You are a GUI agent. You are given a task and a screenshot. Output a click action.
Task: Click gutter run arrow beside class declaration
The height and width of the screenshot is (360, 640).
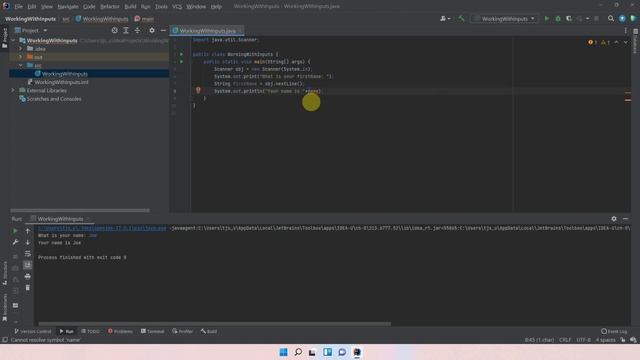tap(182, 54)
